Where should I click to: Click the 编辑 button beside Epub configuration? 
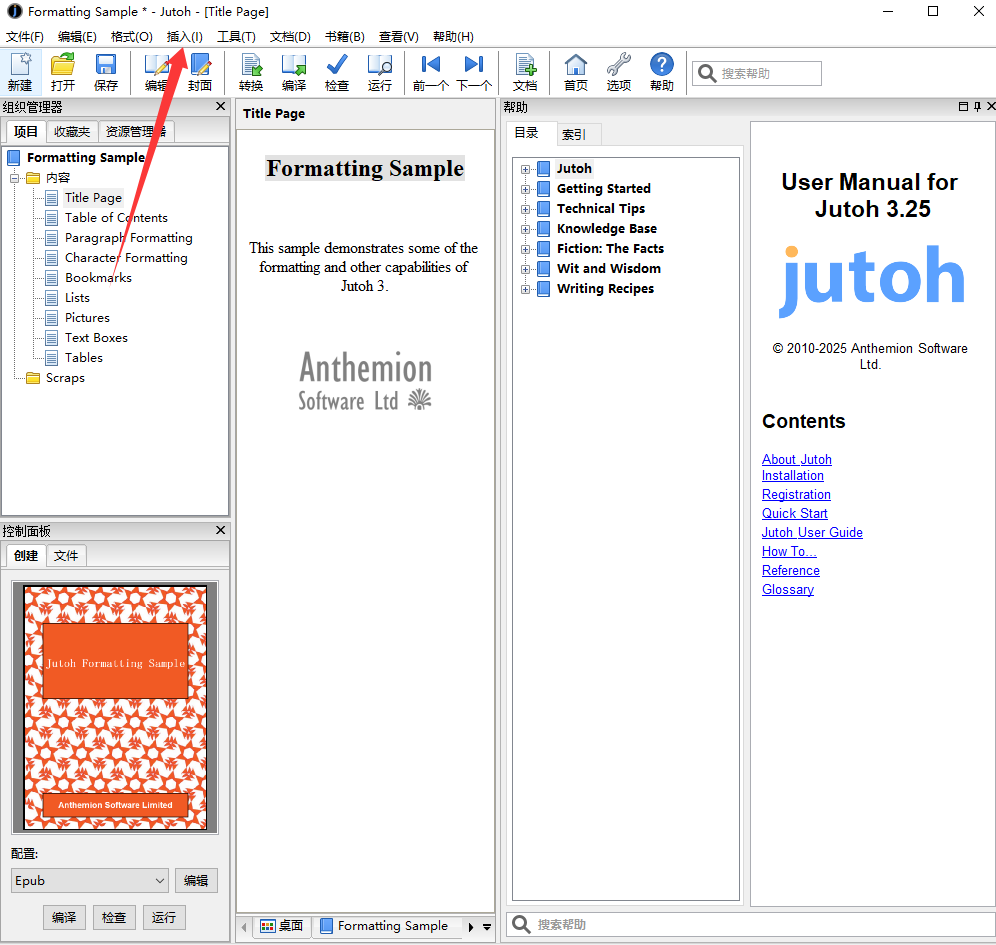coord(196,880)
